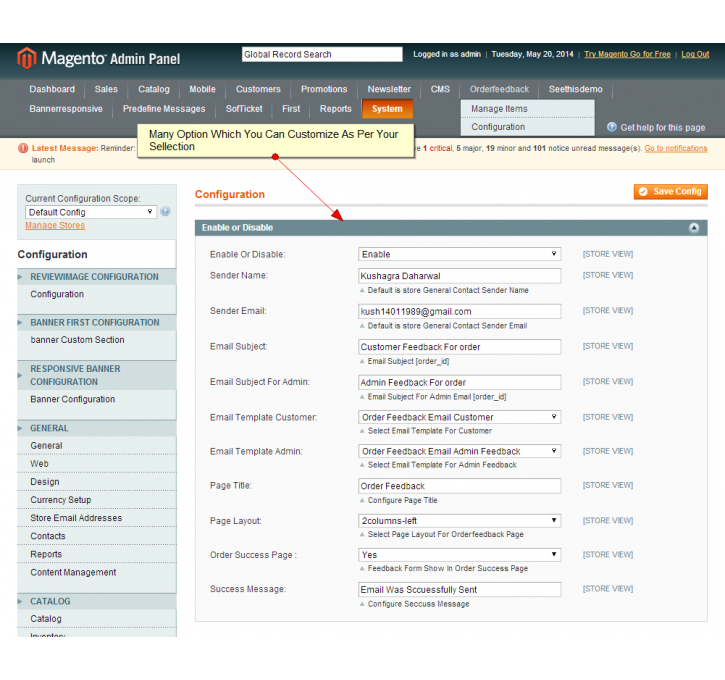Open Contacts item in sidebar
This screenshot has height=680, width=725.
point(48,536)
